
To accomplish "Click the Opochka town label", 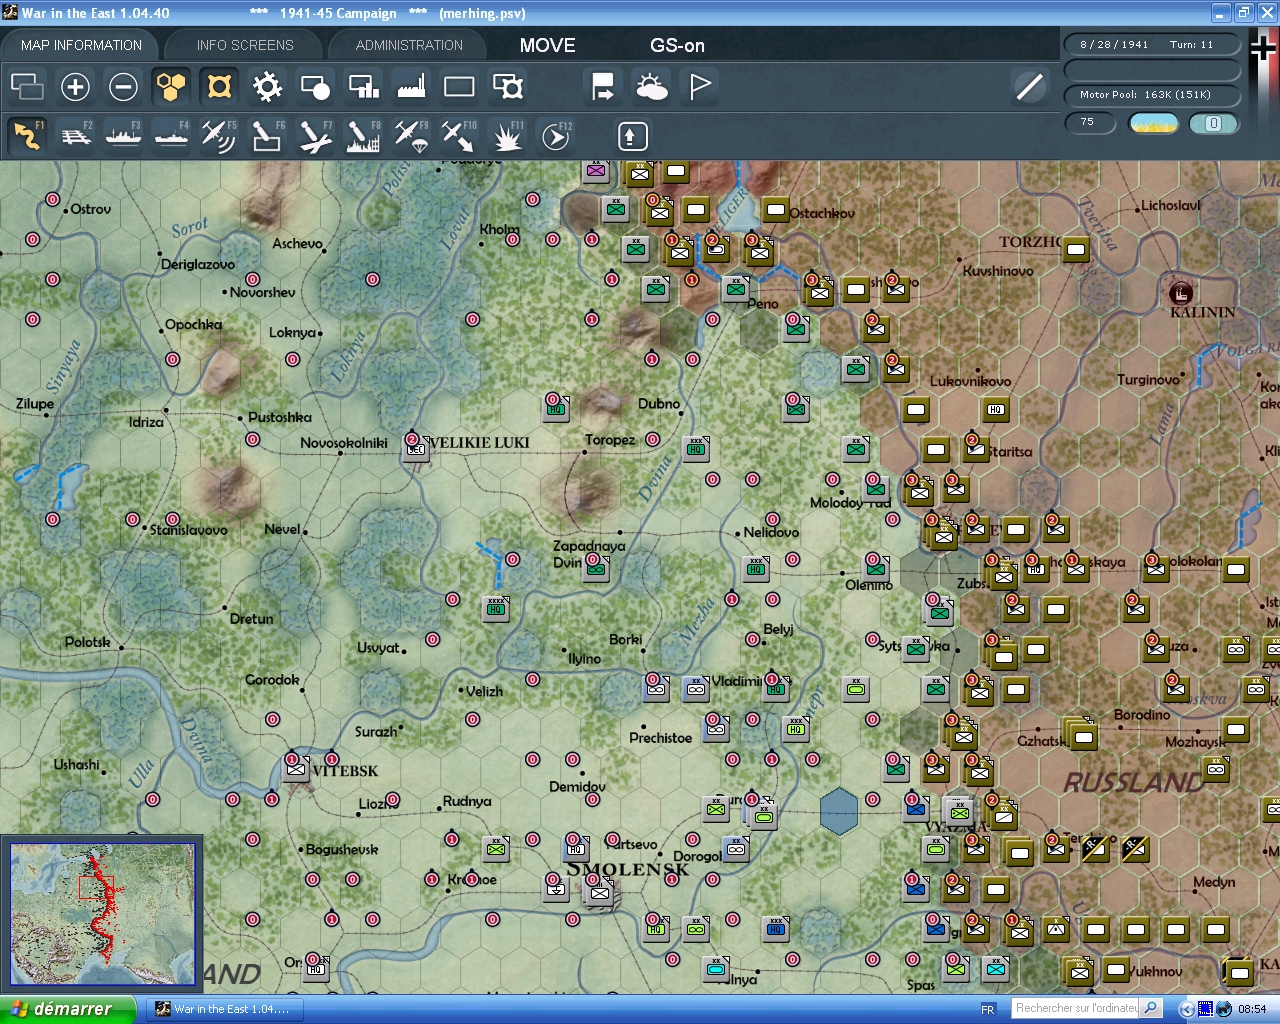I will coord(194,325).
